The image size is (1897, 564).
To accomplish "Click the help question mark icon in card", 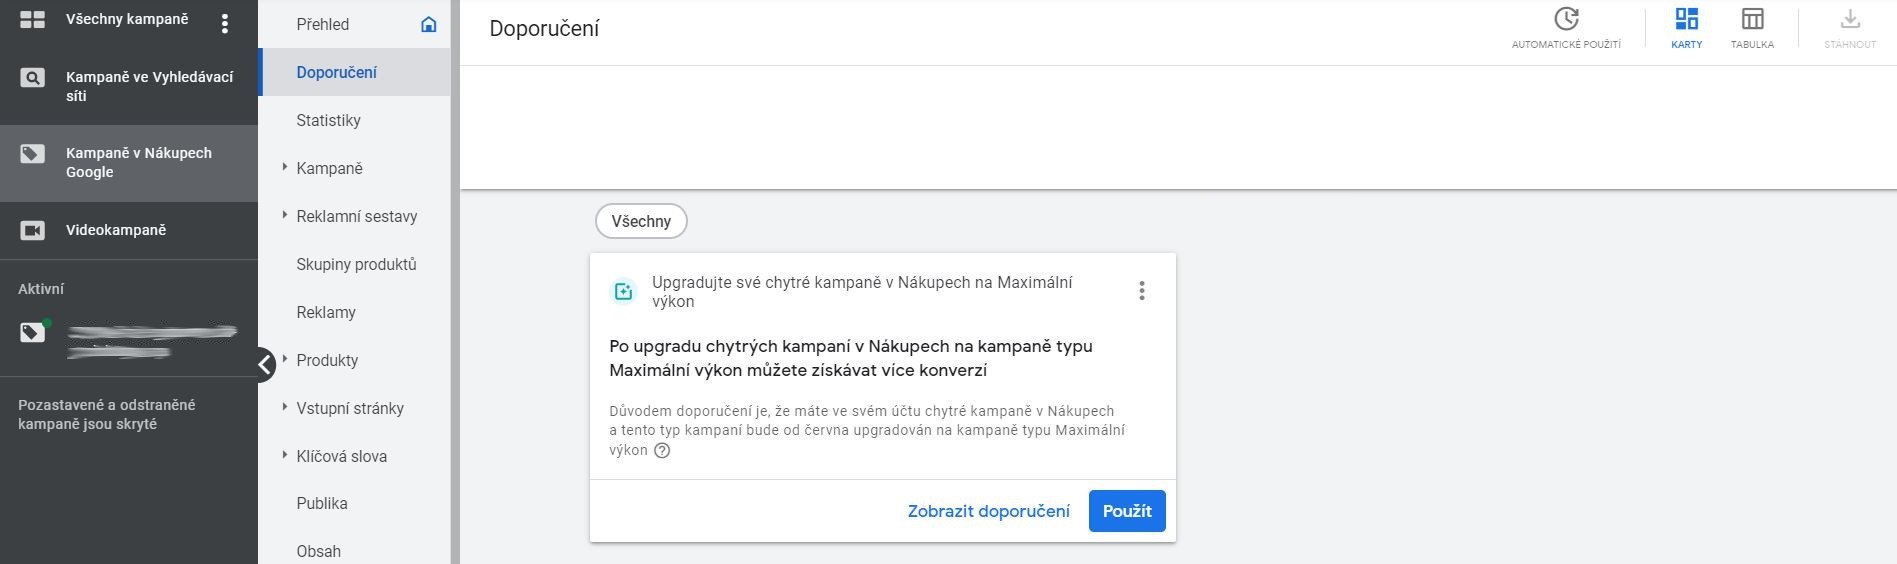I will click(662, 450).
